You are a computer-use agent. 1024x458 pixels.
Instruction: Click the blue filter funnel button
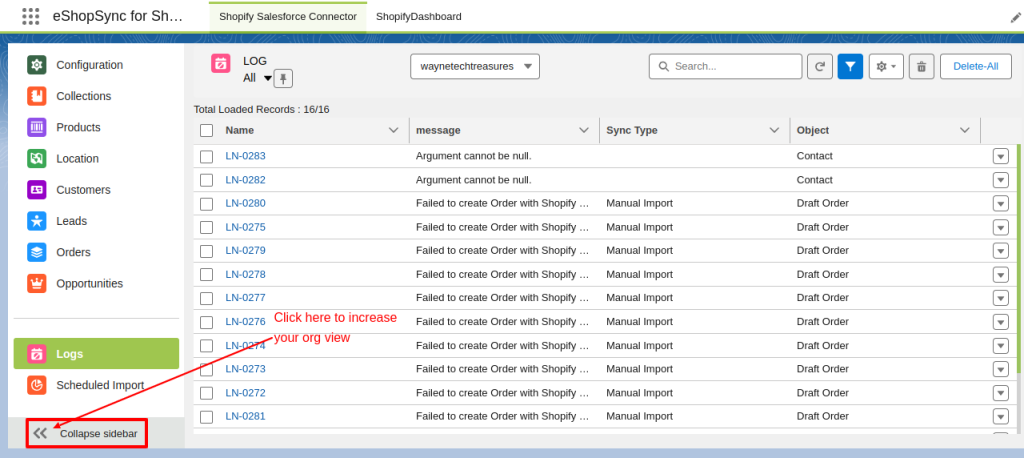tap(850, 67)
